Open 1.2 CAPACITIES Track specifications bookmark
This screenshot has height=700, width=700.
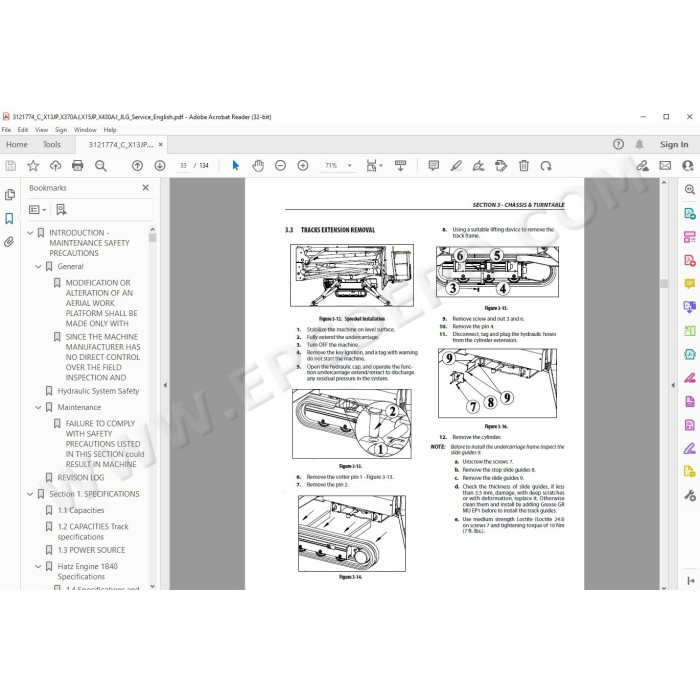point(93,532)
